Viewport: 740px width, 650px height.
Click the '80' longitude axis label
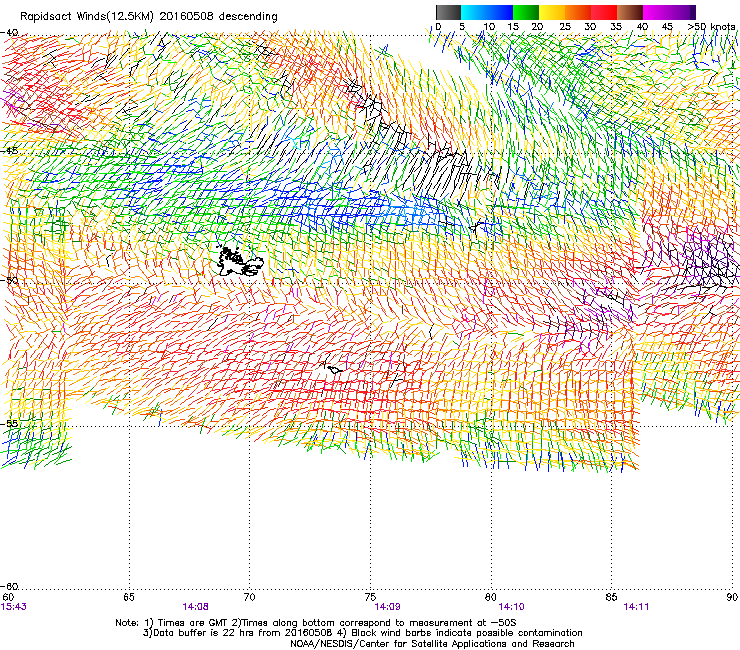tap(491, 597)
